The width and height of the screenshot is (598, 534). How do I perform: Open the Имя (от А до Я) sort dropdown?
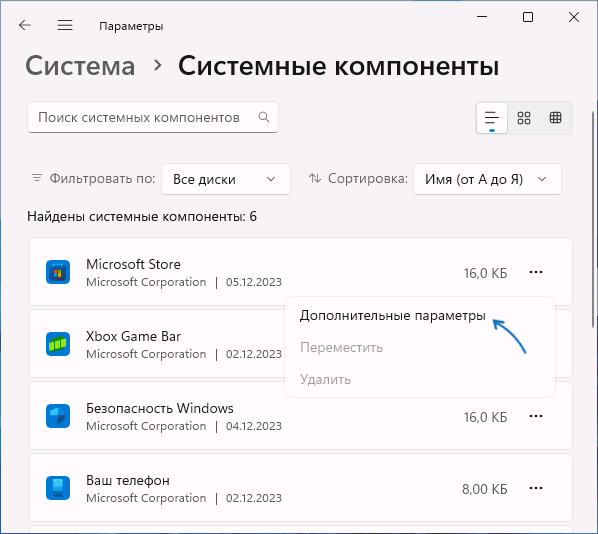click(487, 179)
